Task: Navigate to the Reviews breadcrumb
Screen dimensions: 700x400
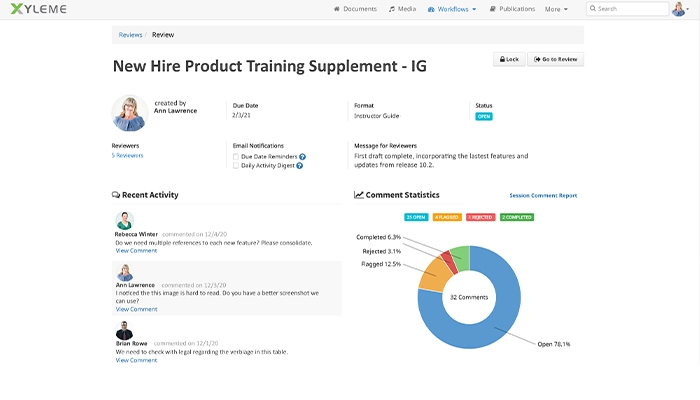Action: coord(130,34)
